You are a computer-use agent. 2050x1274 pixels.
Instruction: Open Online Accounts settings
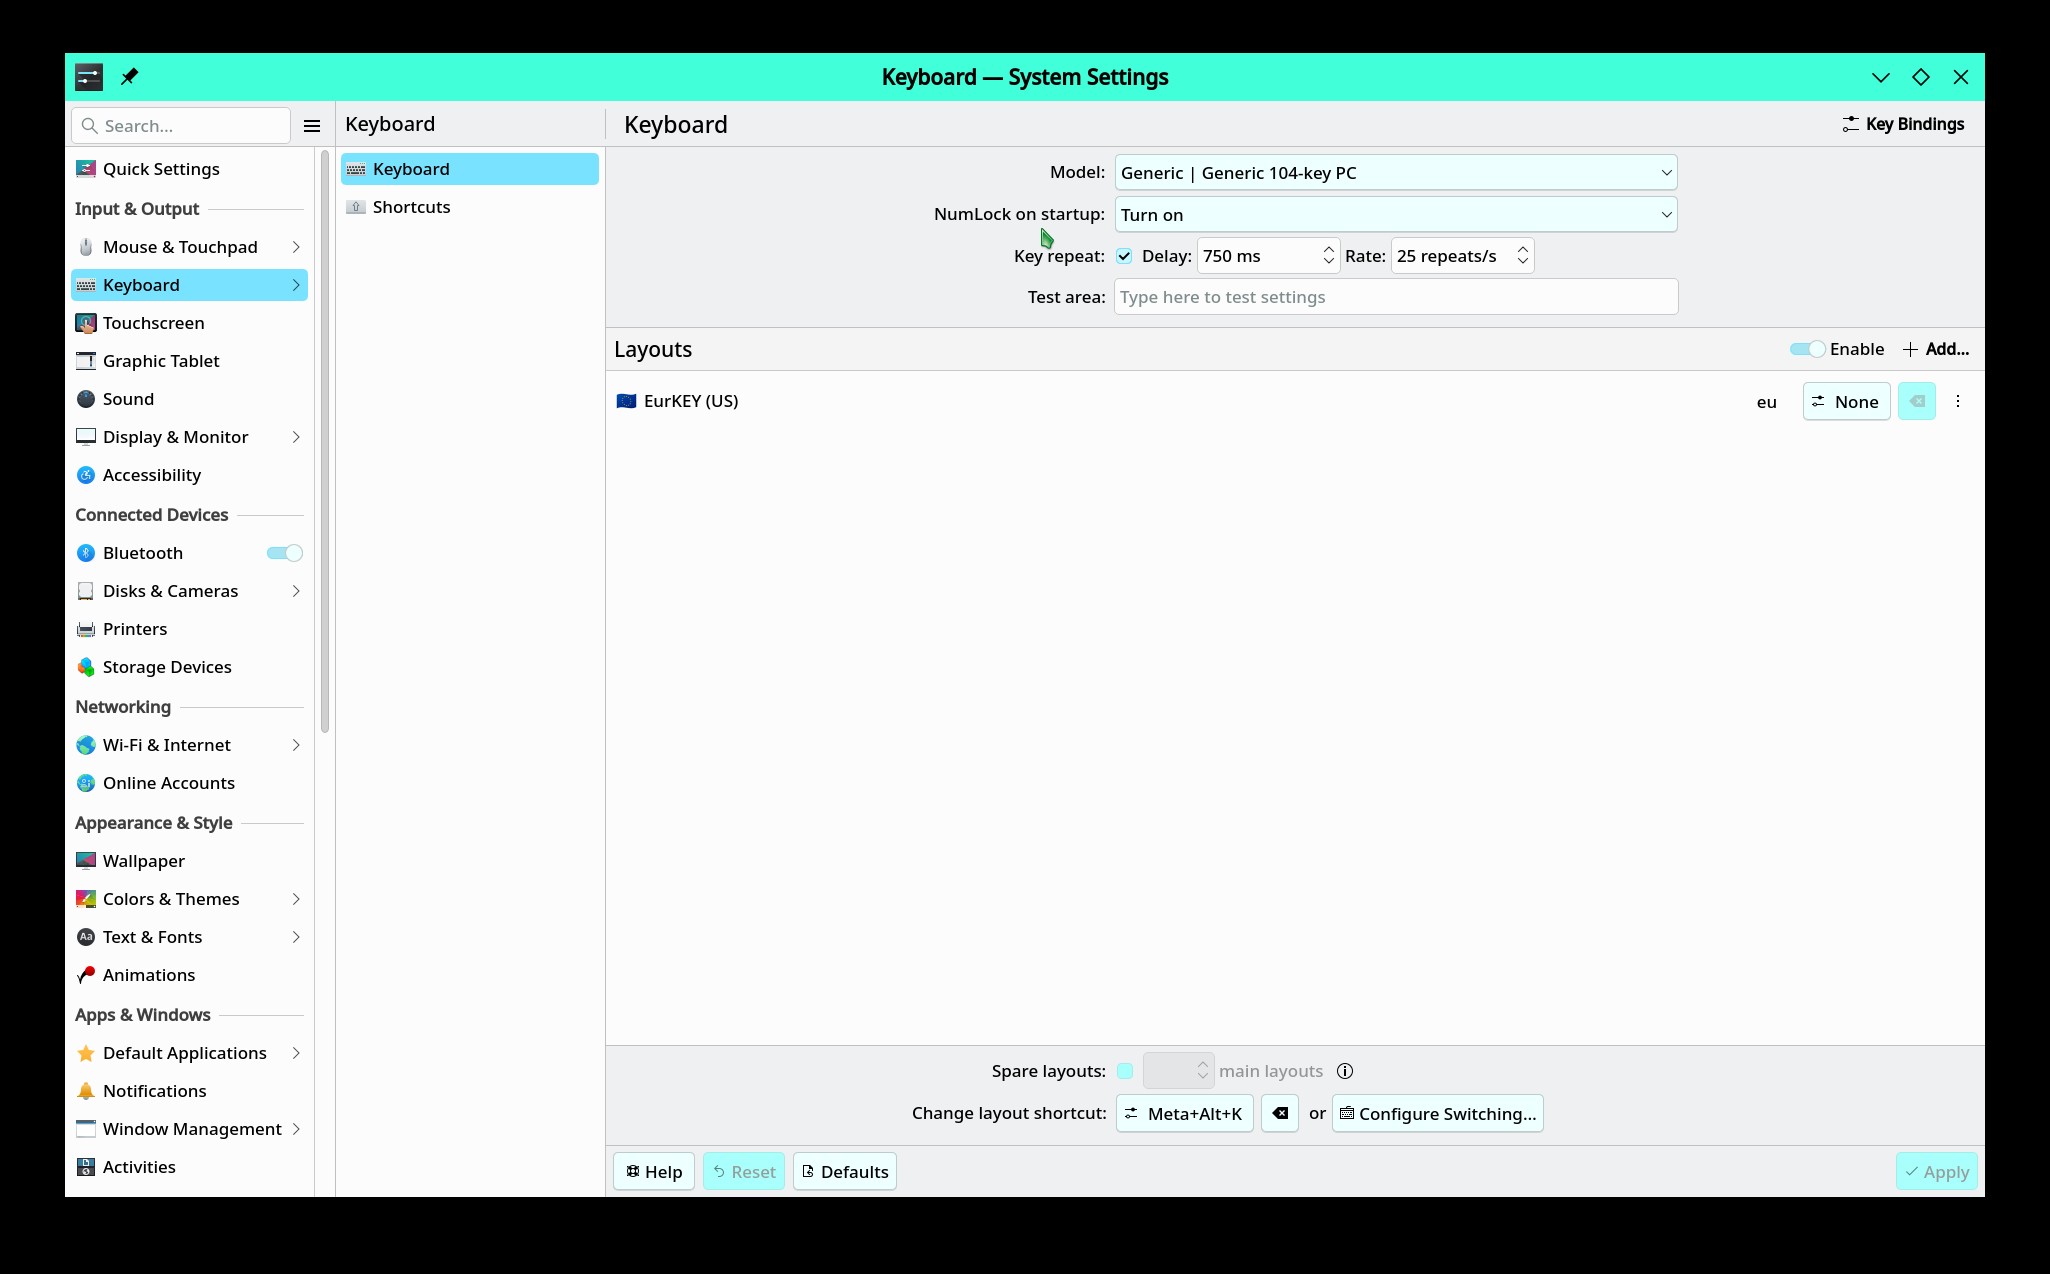pos(190,783)
